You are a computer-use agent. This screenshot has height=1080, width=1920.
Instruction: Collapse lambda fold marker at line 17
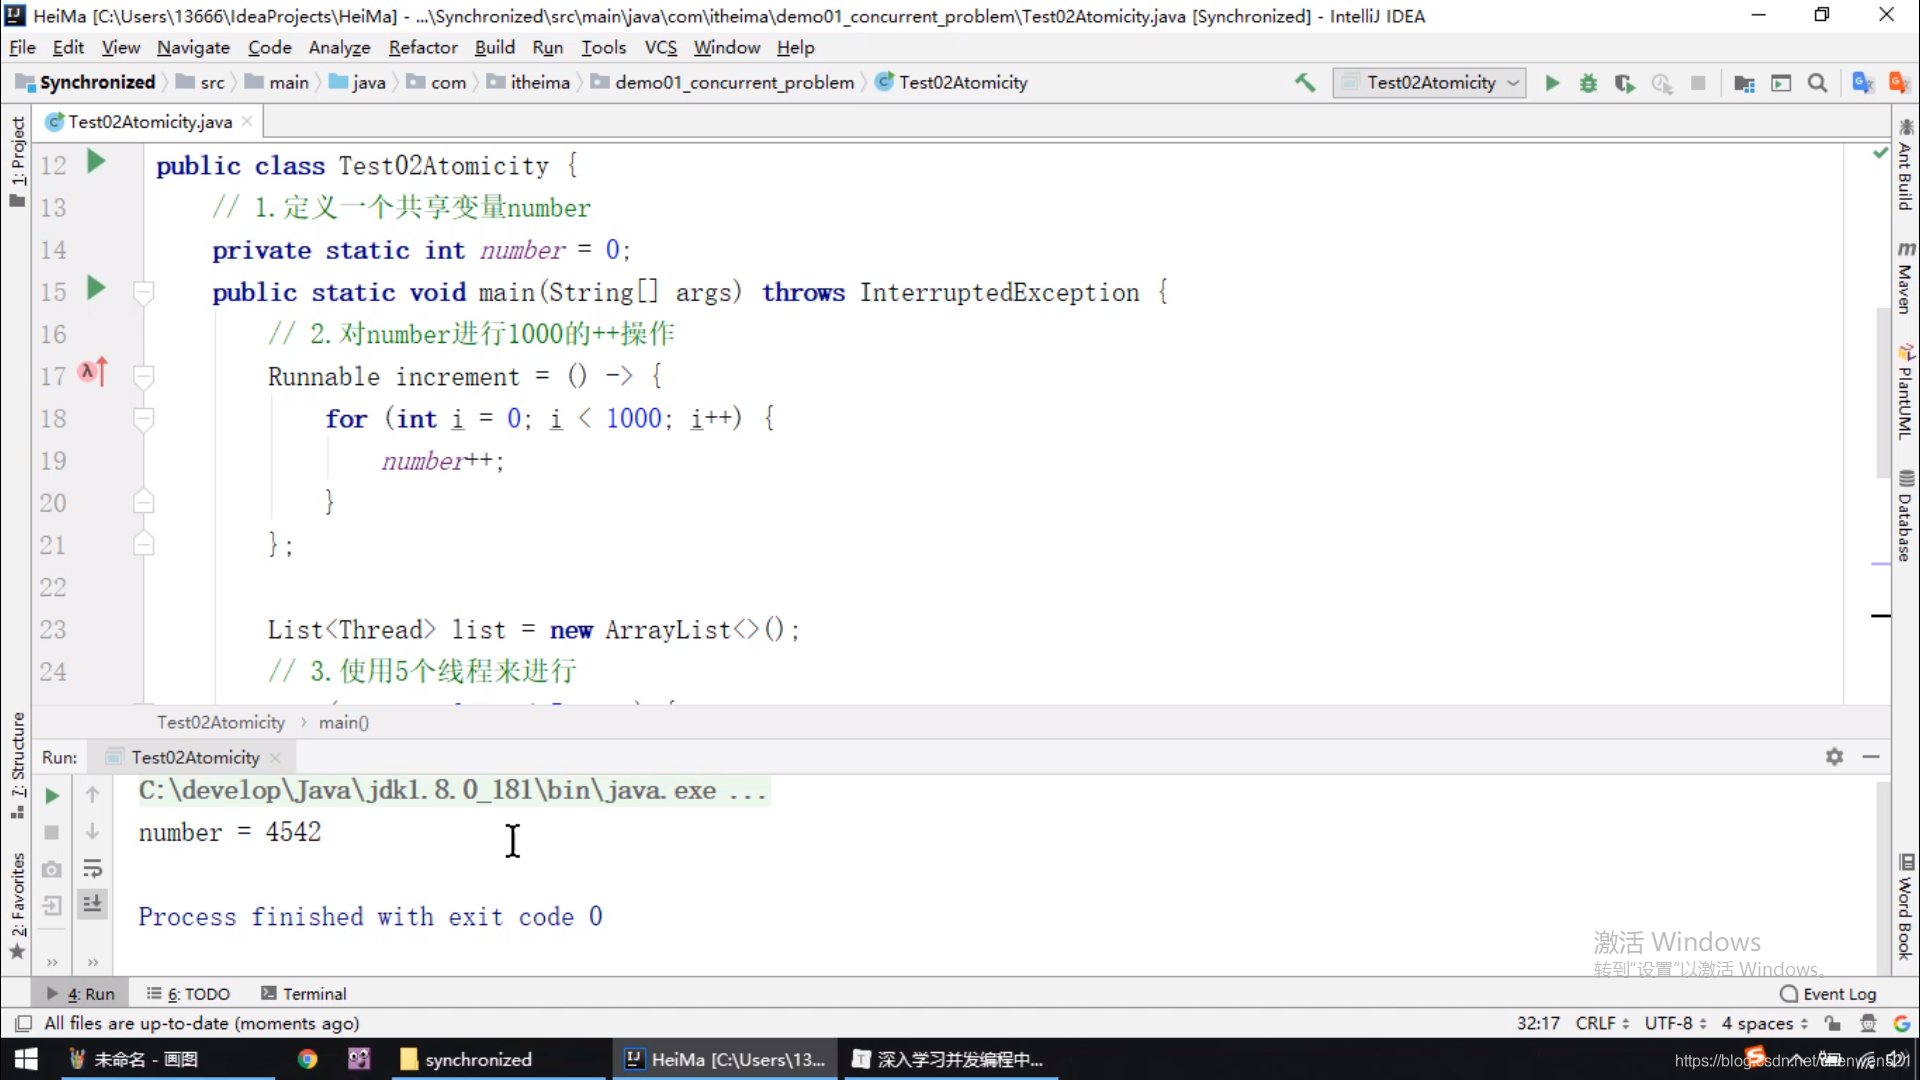point(144,376)
